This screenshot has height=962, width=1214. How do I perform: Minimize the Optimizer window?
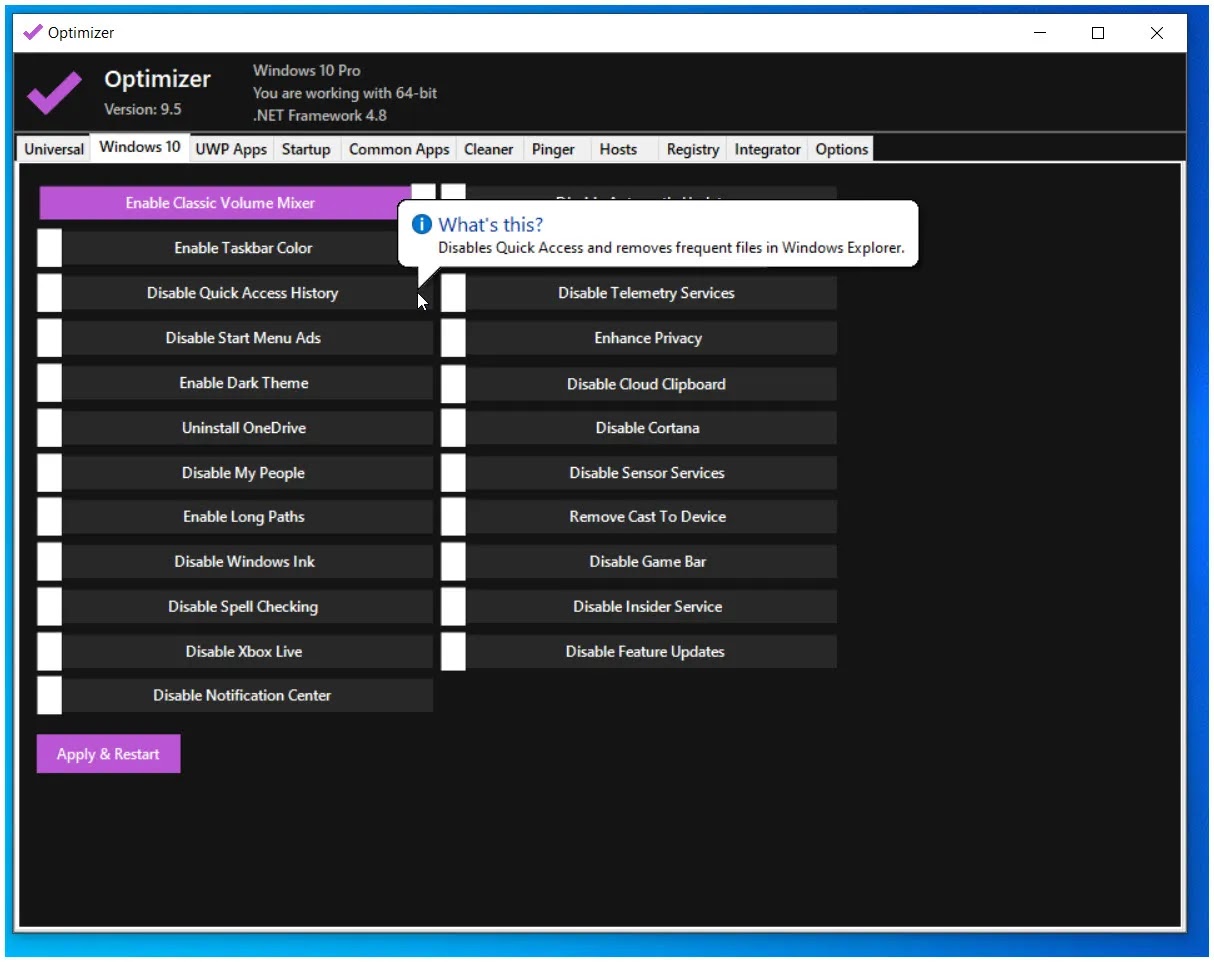(x=1040, y=33)
